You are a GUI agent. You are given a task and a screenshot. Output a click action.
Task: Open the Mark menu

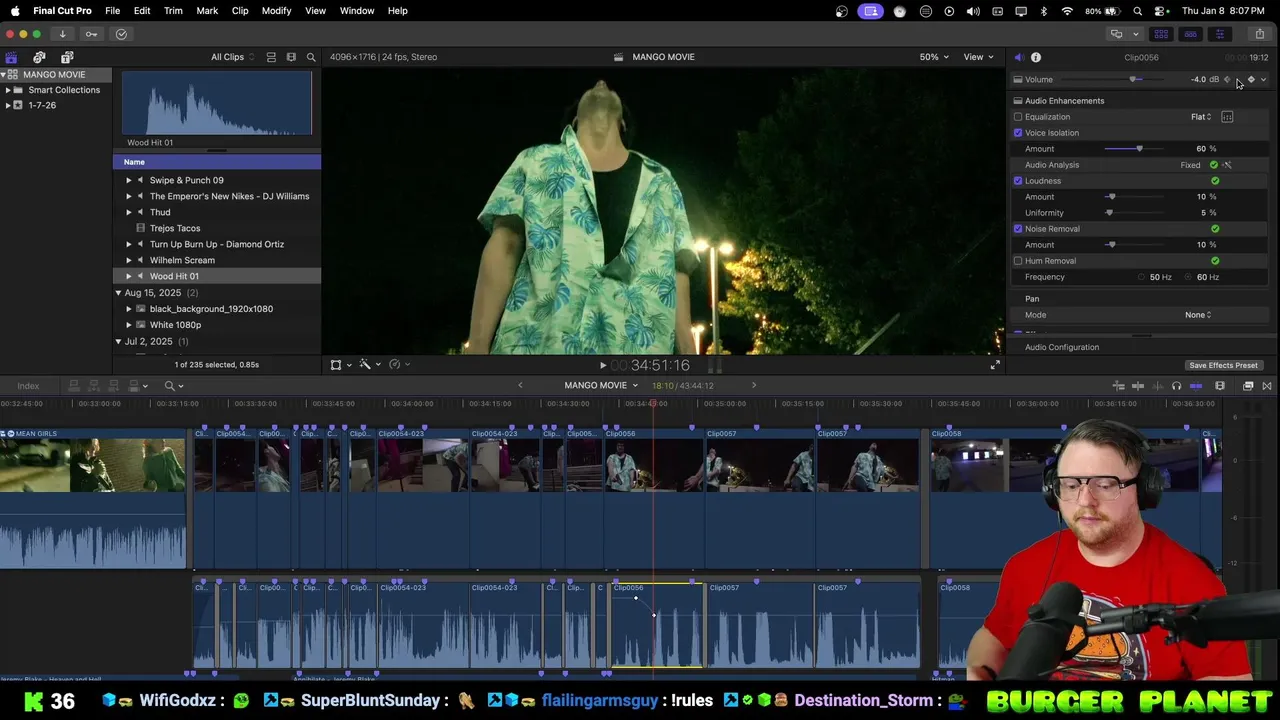pos(207,11)
